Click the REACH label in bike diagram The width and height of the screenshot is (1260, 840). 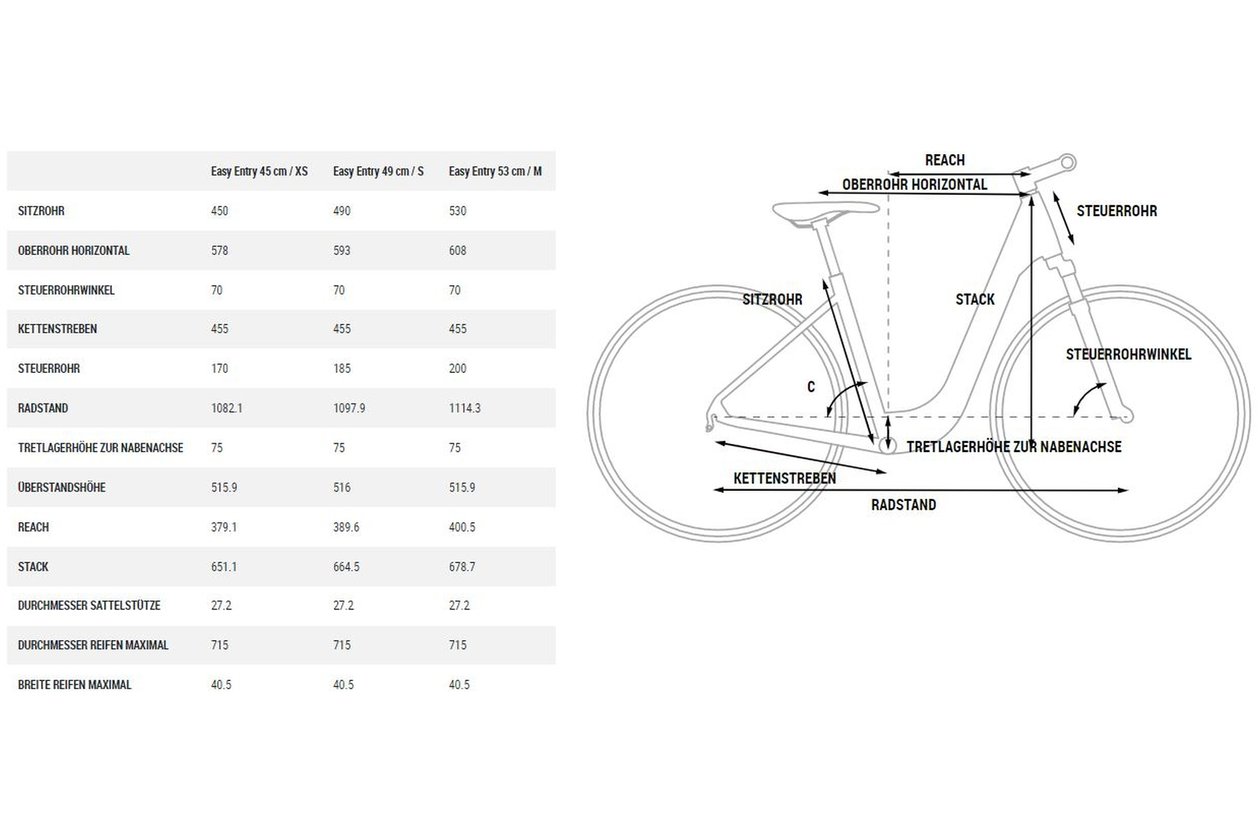pyautogui.click(x=944, y=160)
